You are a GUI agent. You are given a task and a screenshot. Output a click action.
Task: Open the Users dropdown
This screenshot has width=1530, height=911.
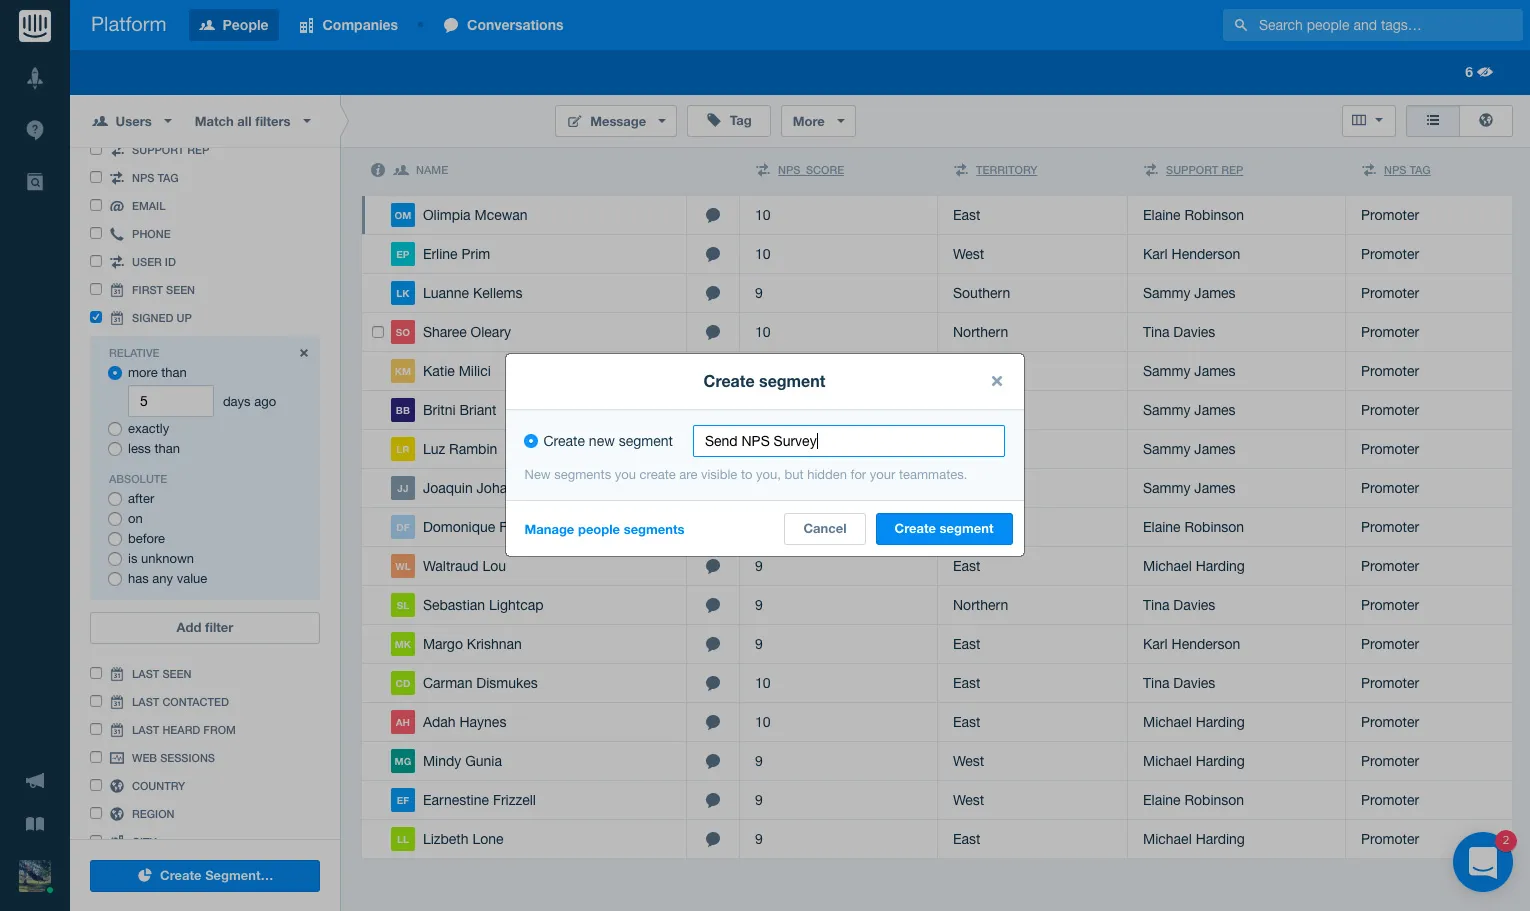pyautogui.click(x=132, y=122)
